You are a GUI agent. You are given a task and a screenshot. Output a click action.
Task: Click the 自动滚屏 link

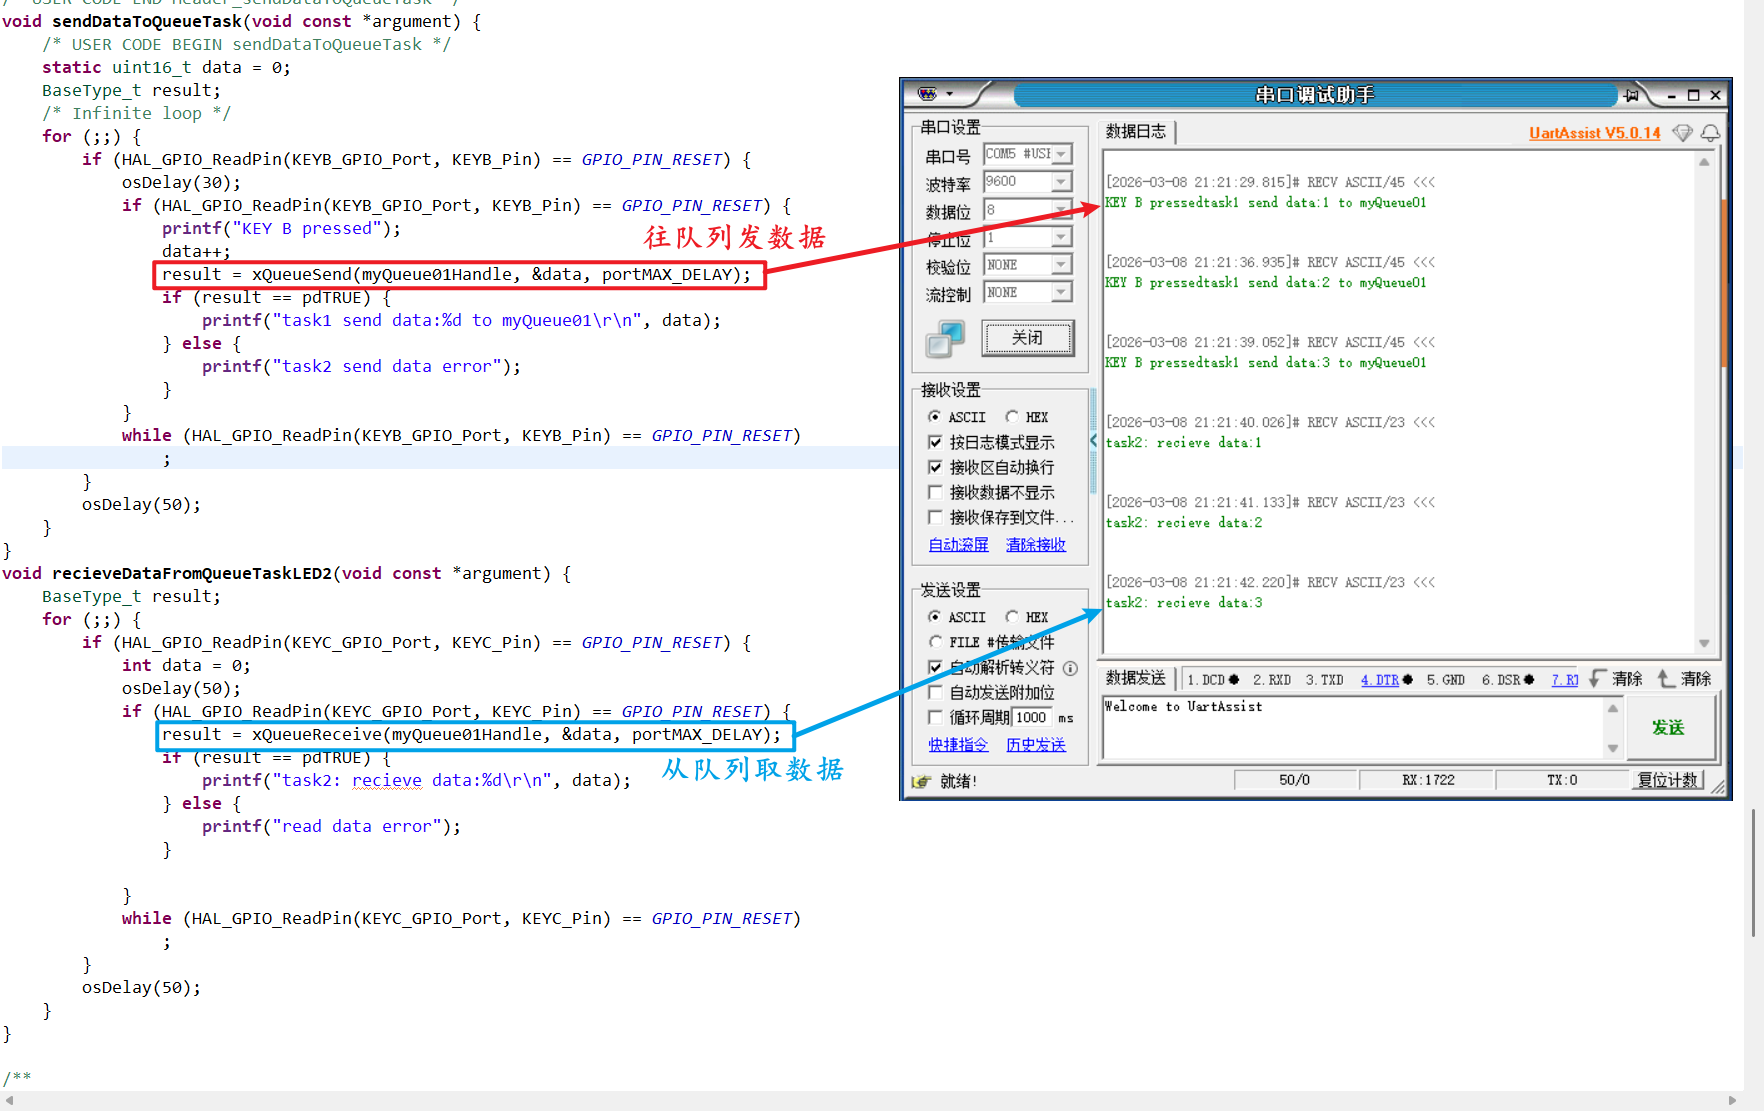(x=958, y=545)
